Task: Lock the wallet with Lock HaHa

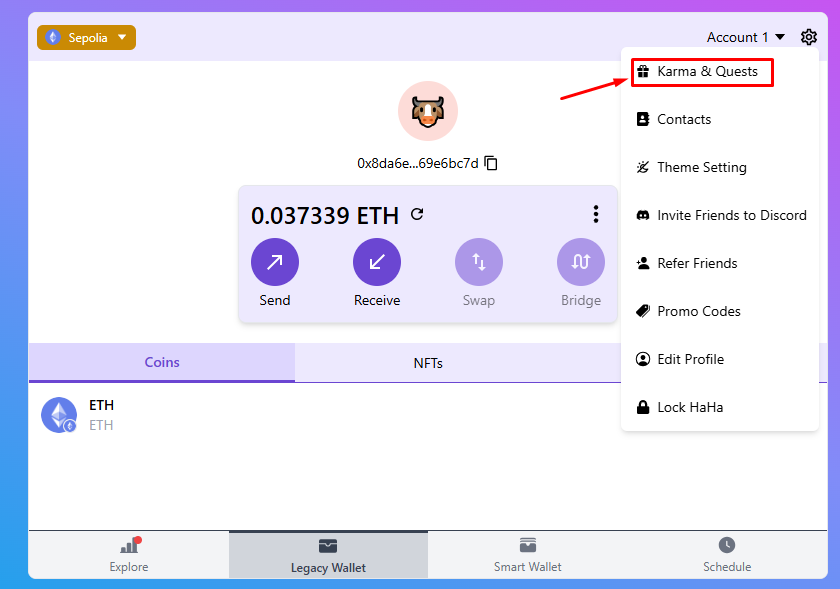Action: pos(719,407)
